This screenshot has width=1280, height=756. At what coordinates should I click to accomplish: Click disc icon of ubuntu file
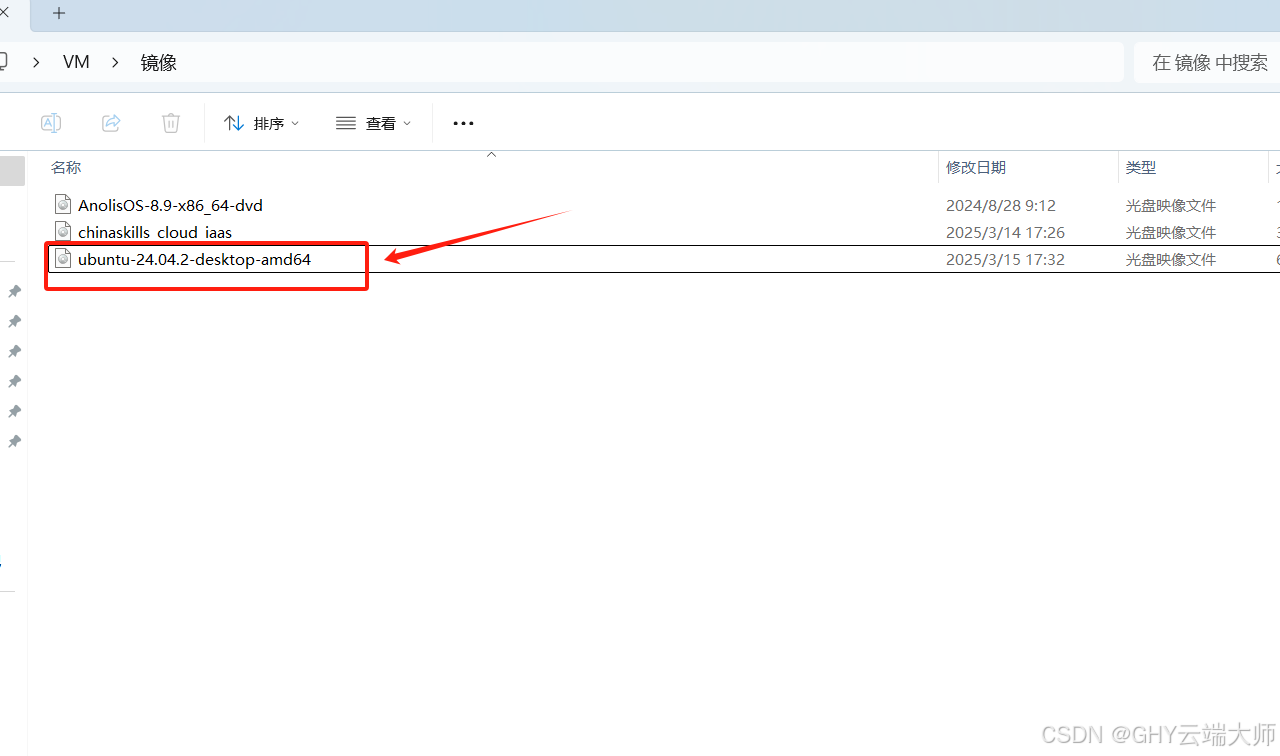tap(64, 258)
